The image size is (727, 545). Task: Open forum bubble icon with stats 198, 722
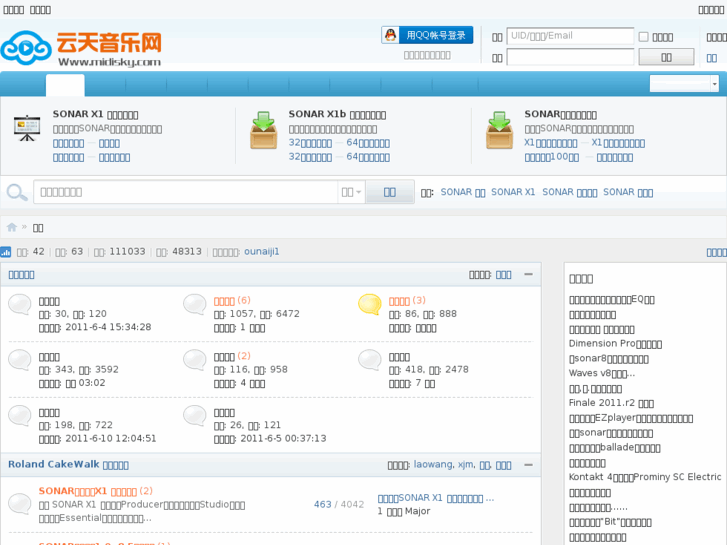20,416
